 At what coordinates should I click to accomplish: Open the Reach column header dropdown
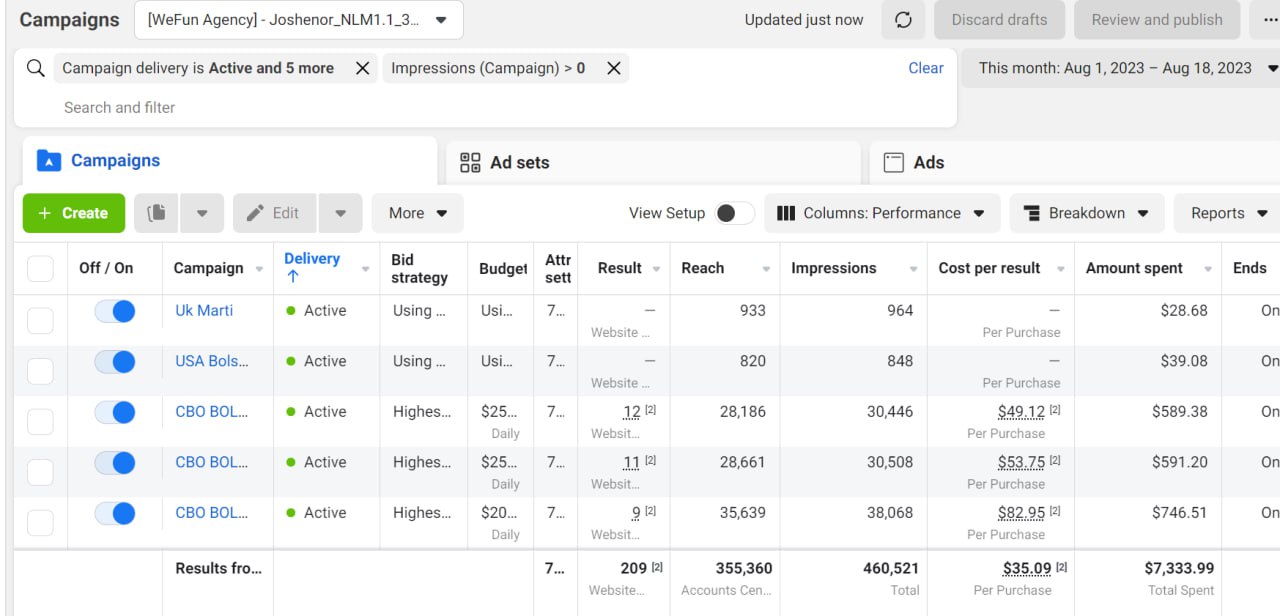click(x=766, y=269)
